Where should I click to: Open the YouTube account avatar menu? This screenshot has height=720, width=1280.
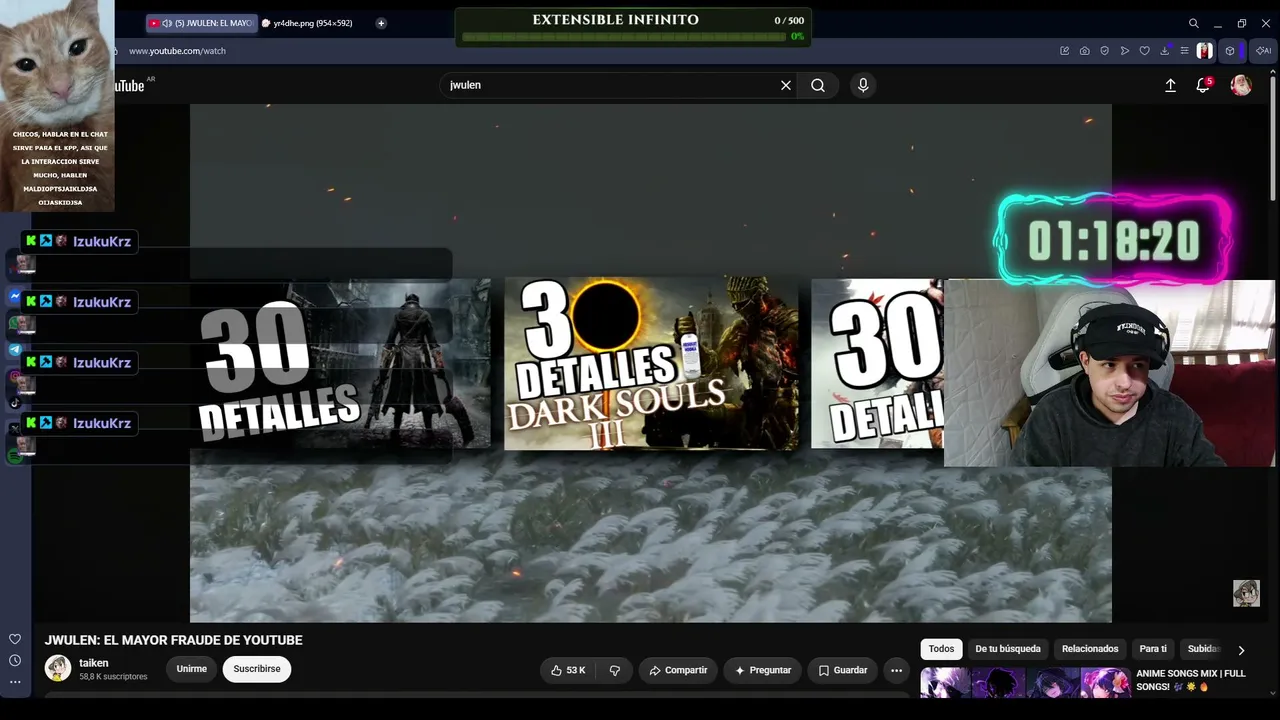pyautogui.click(x=1241, y=86)
